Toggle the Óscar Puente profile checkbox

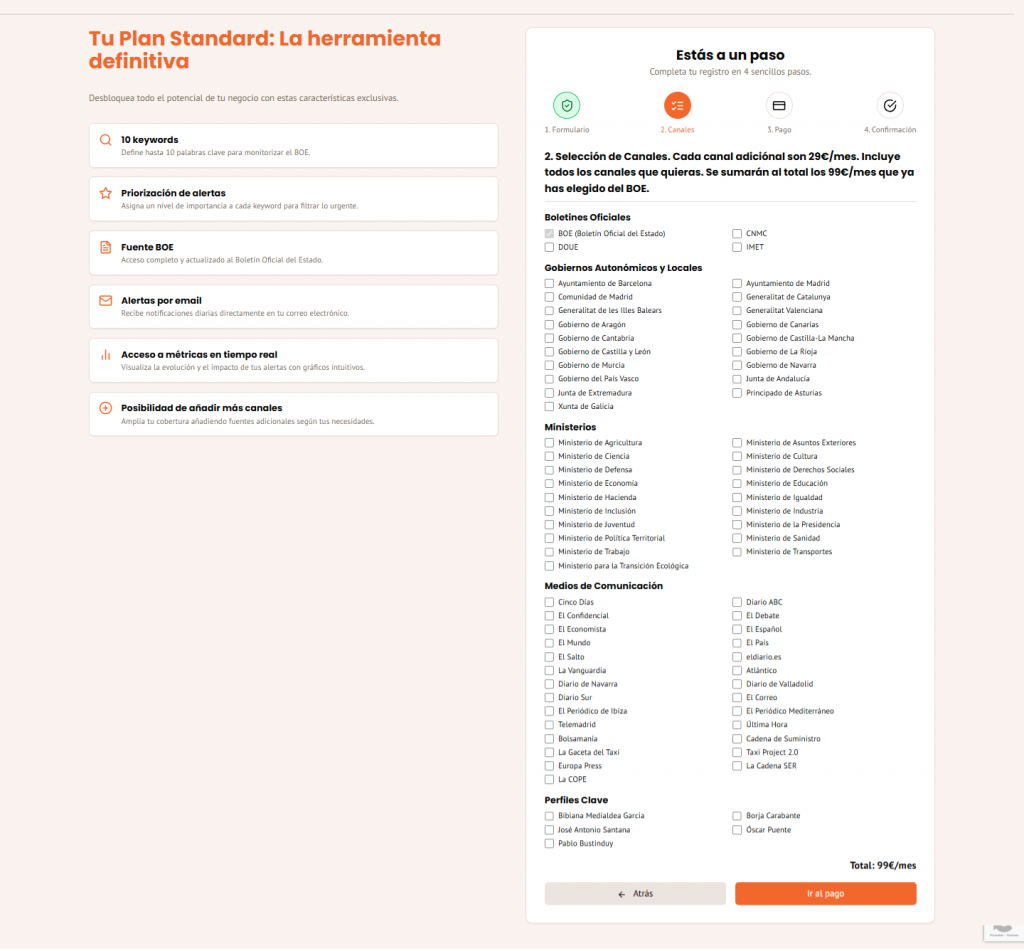(x=737, y=830)
